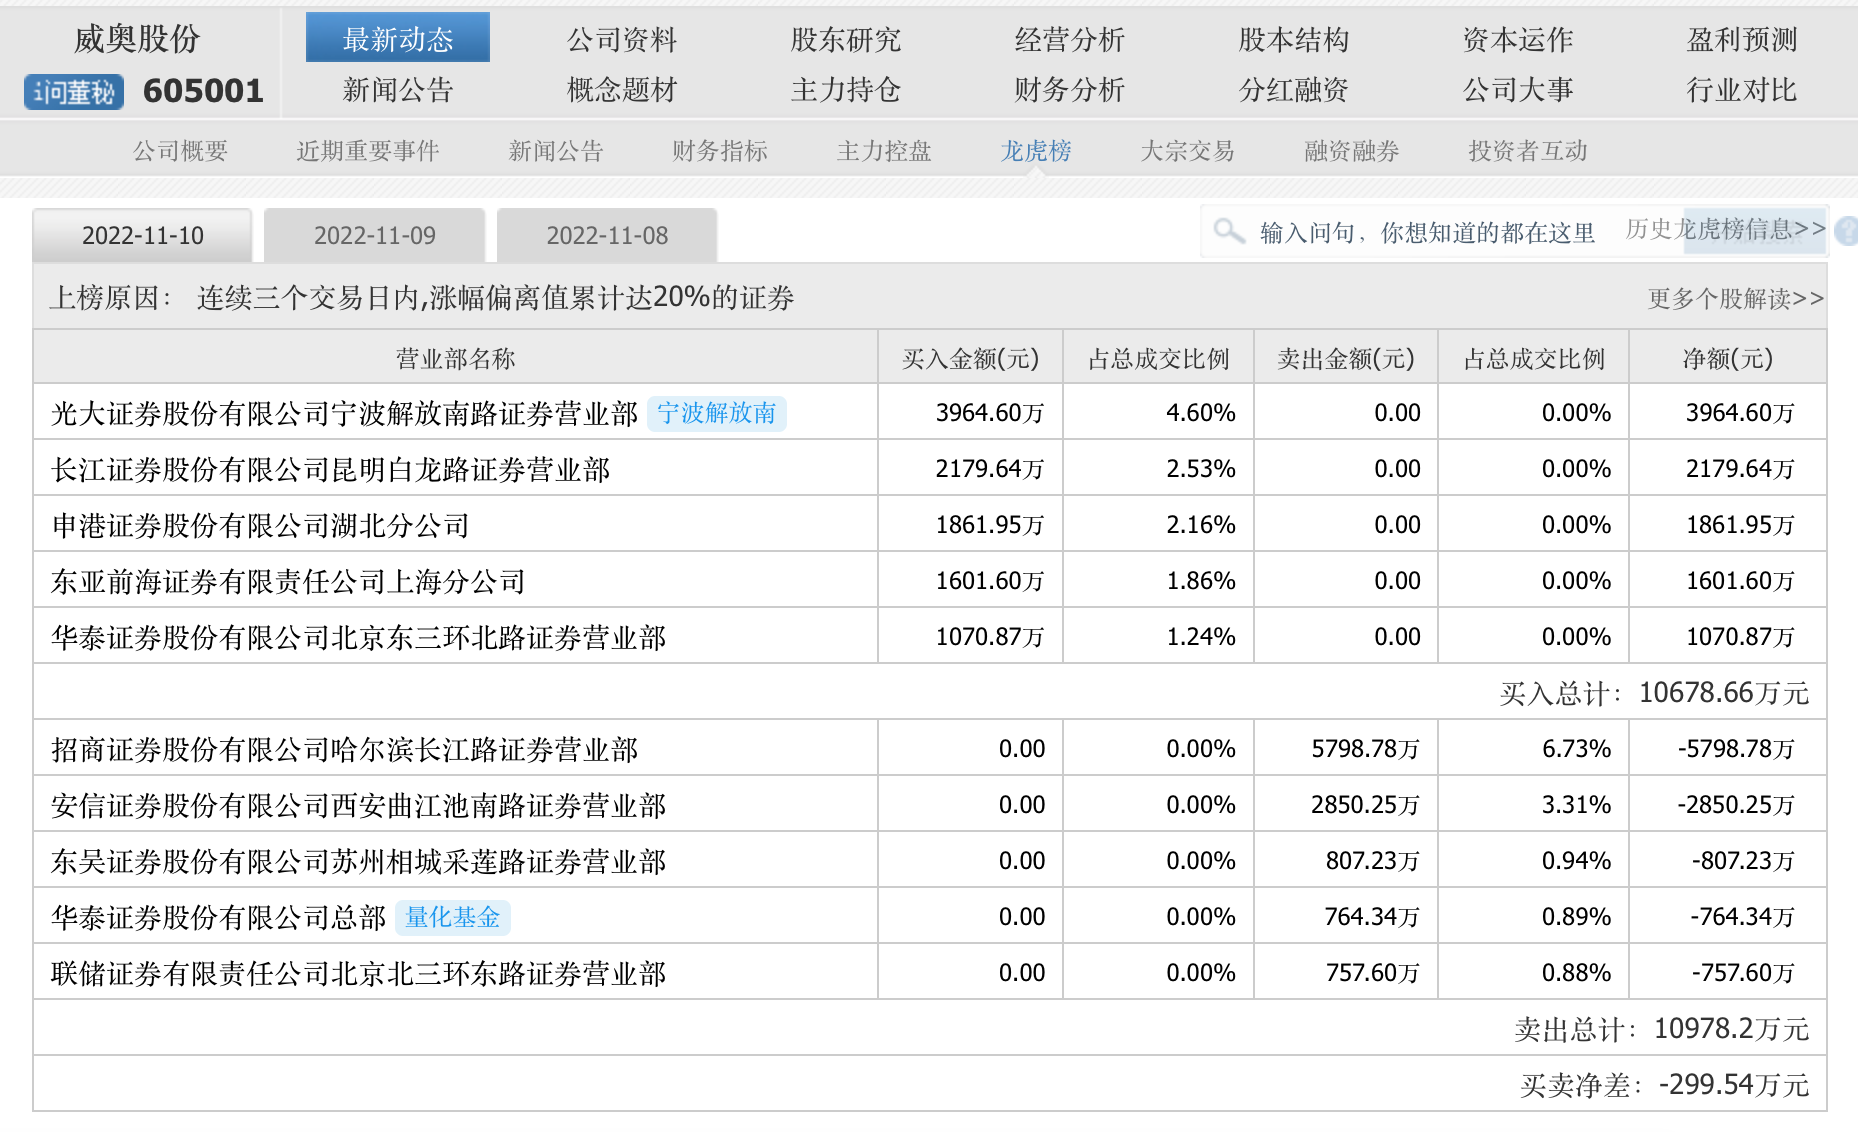Click the help question mark icon
The image size is (1858, 1132).
(x=1846, y=231)
